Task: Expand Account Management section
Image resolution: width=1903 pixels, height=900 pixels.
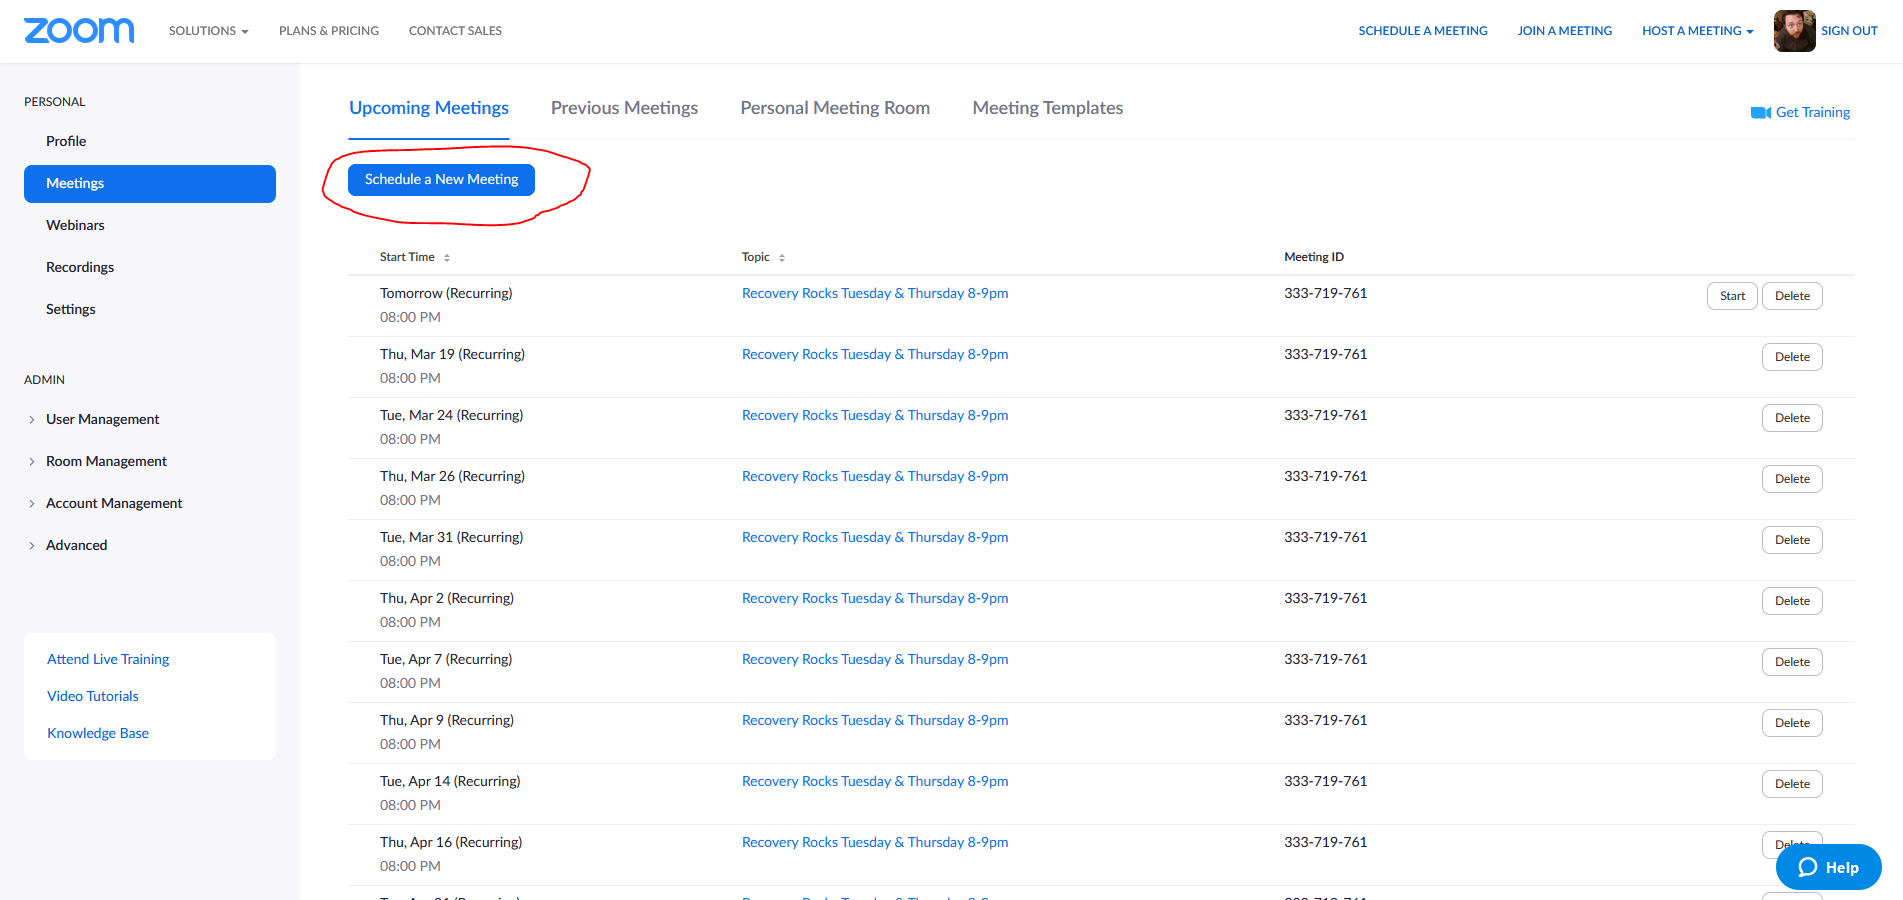Action: coord(114,503)
